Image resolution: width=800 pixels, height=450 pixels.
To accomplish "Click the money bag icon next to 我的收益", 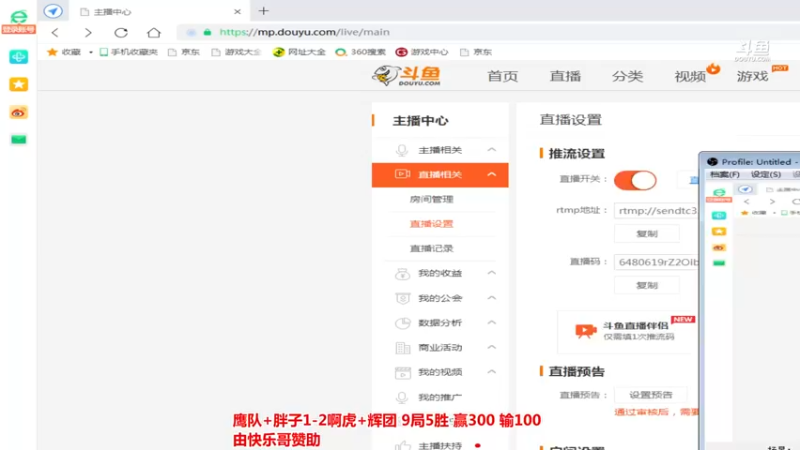I will [403, 273].
